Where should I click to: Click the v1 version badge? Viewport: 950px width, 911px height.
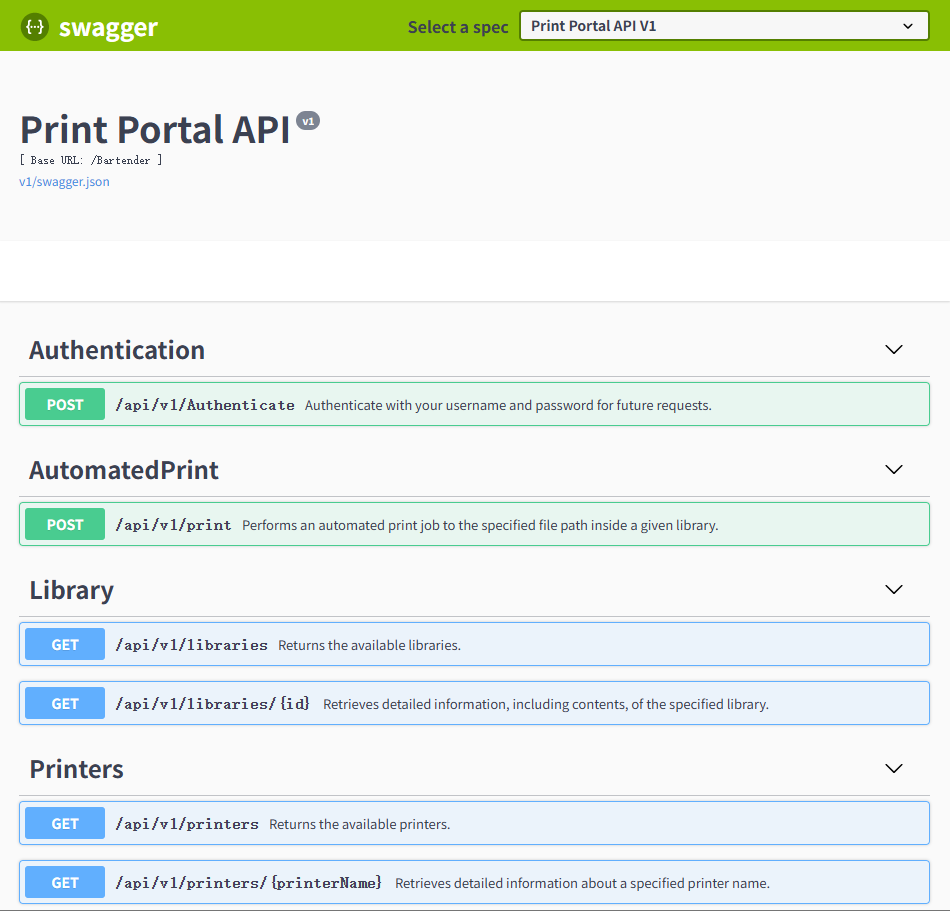click(x=308, y=121)
